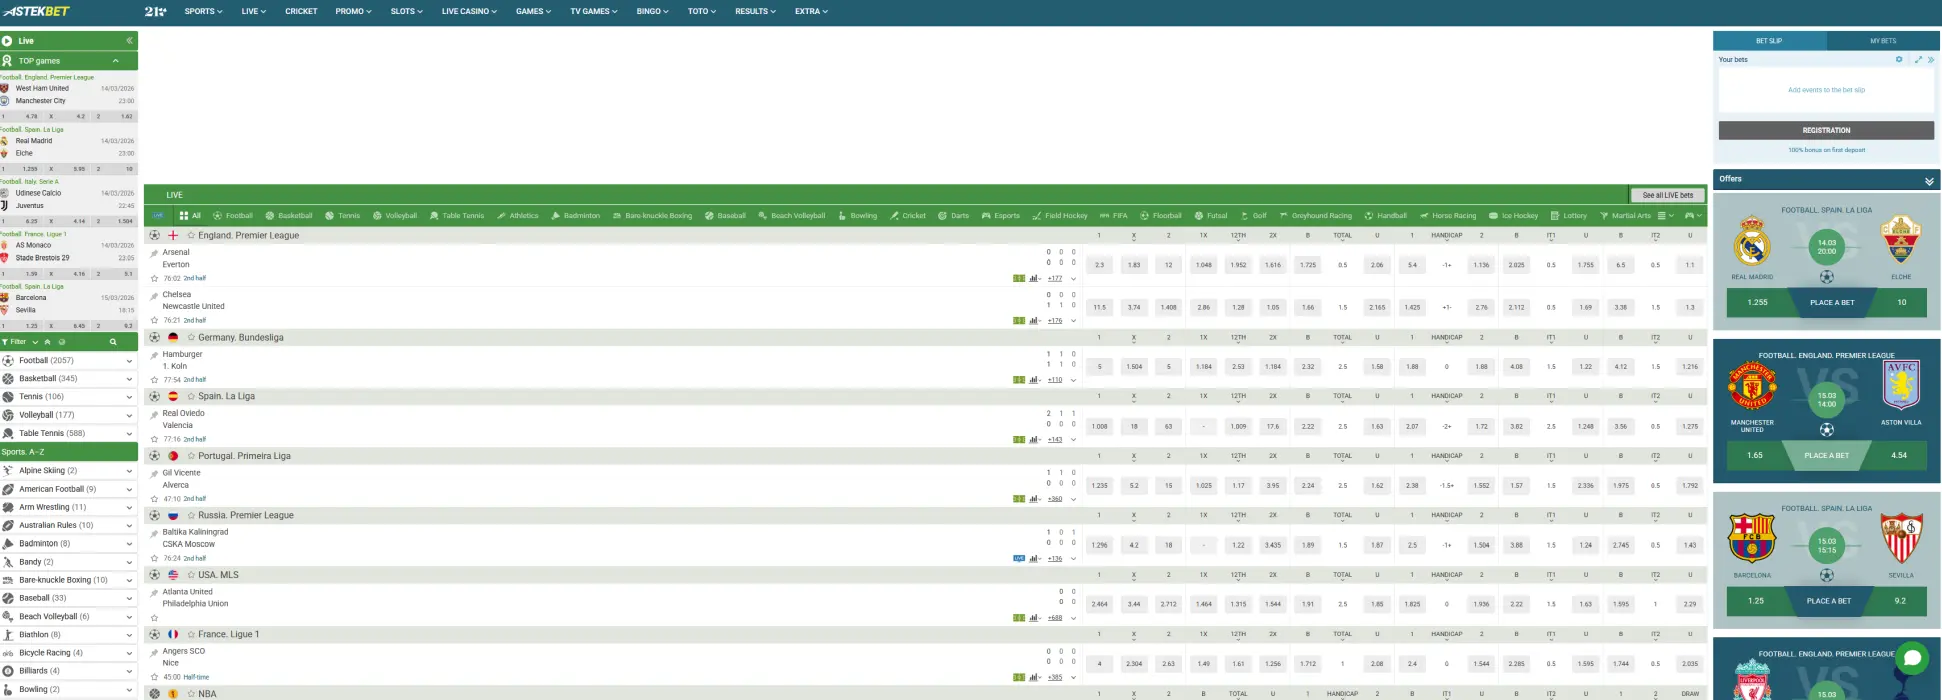Collapse the TOP games section
Viewport: 1942px width, 700px height.
pos(116,61)
